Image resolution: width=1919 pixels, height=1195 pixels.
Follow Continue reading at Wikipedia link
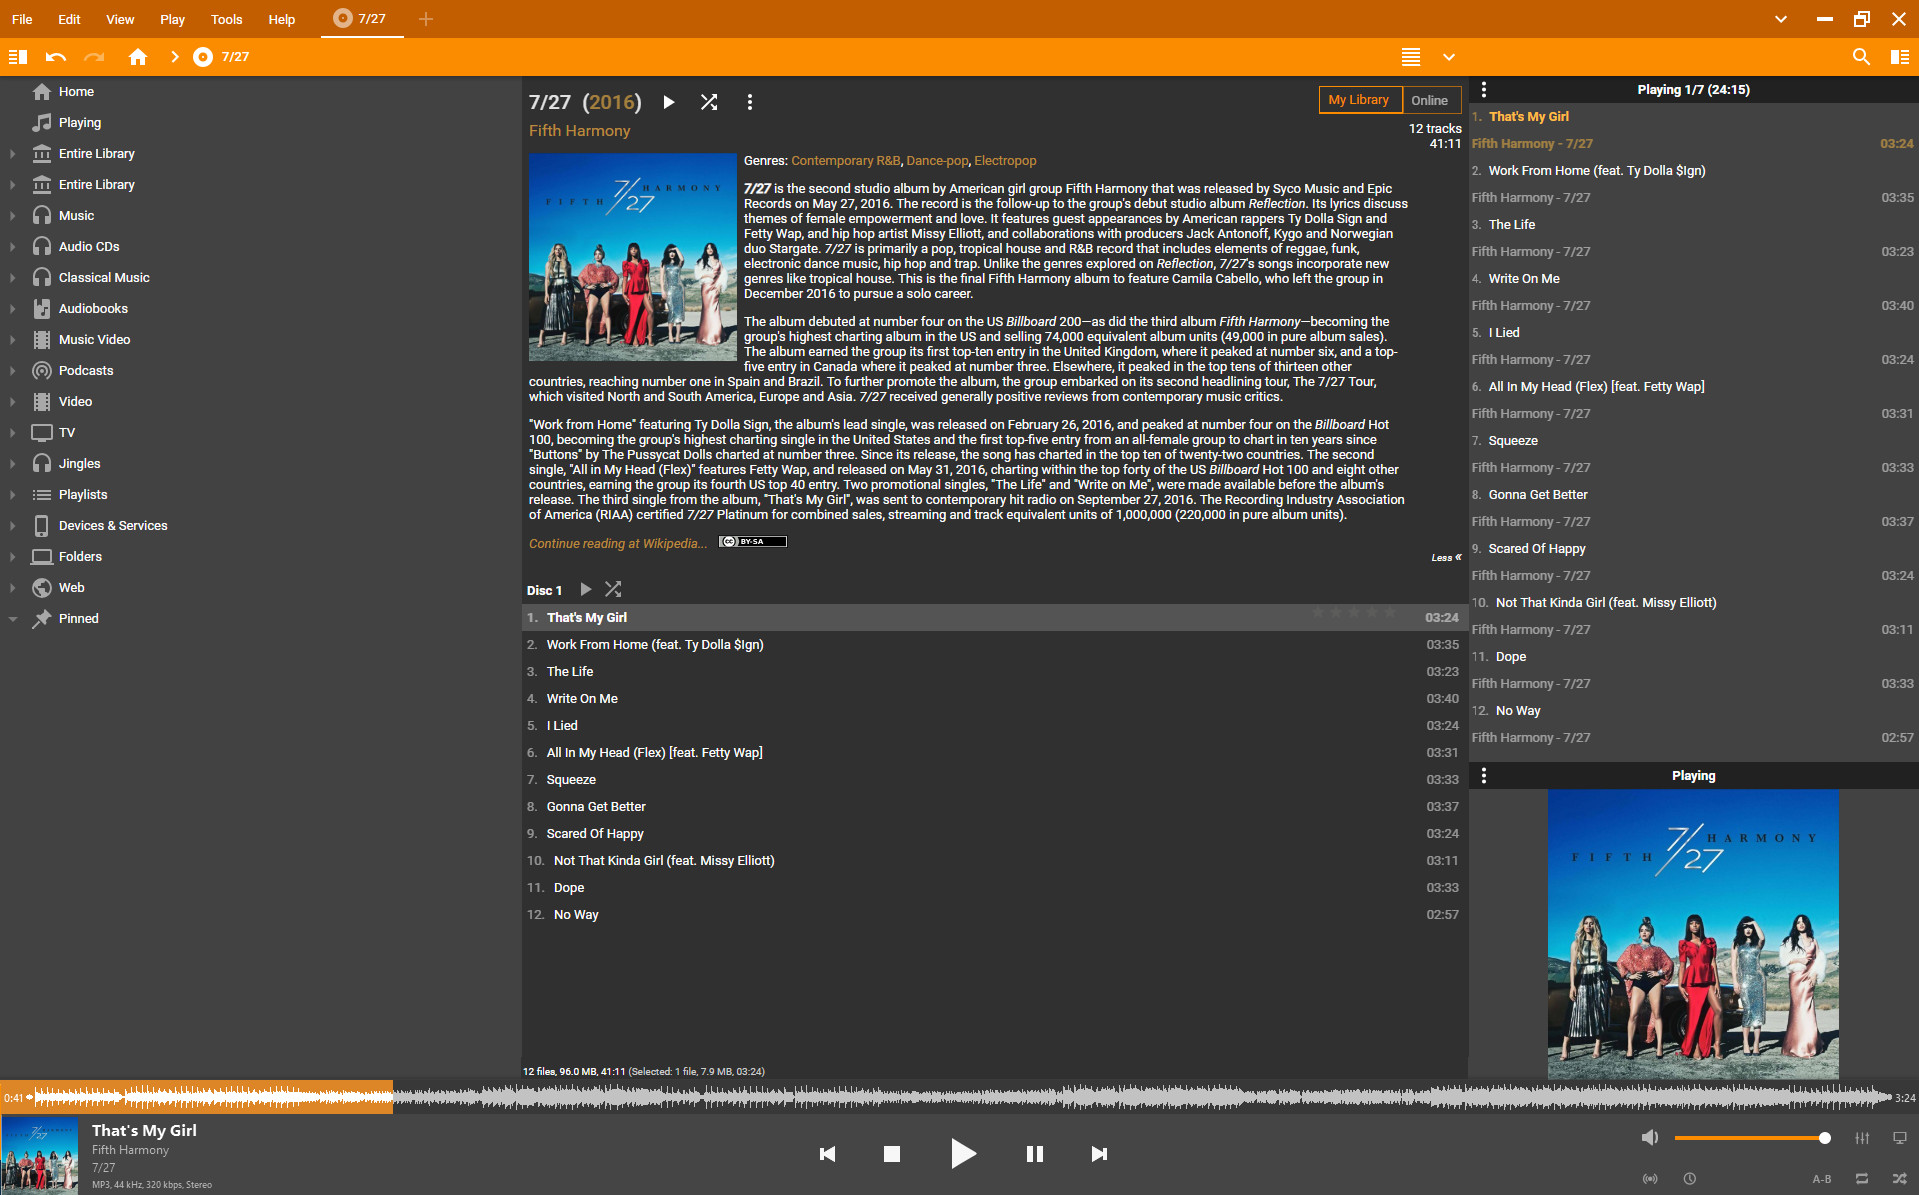(x=617, y=543)
